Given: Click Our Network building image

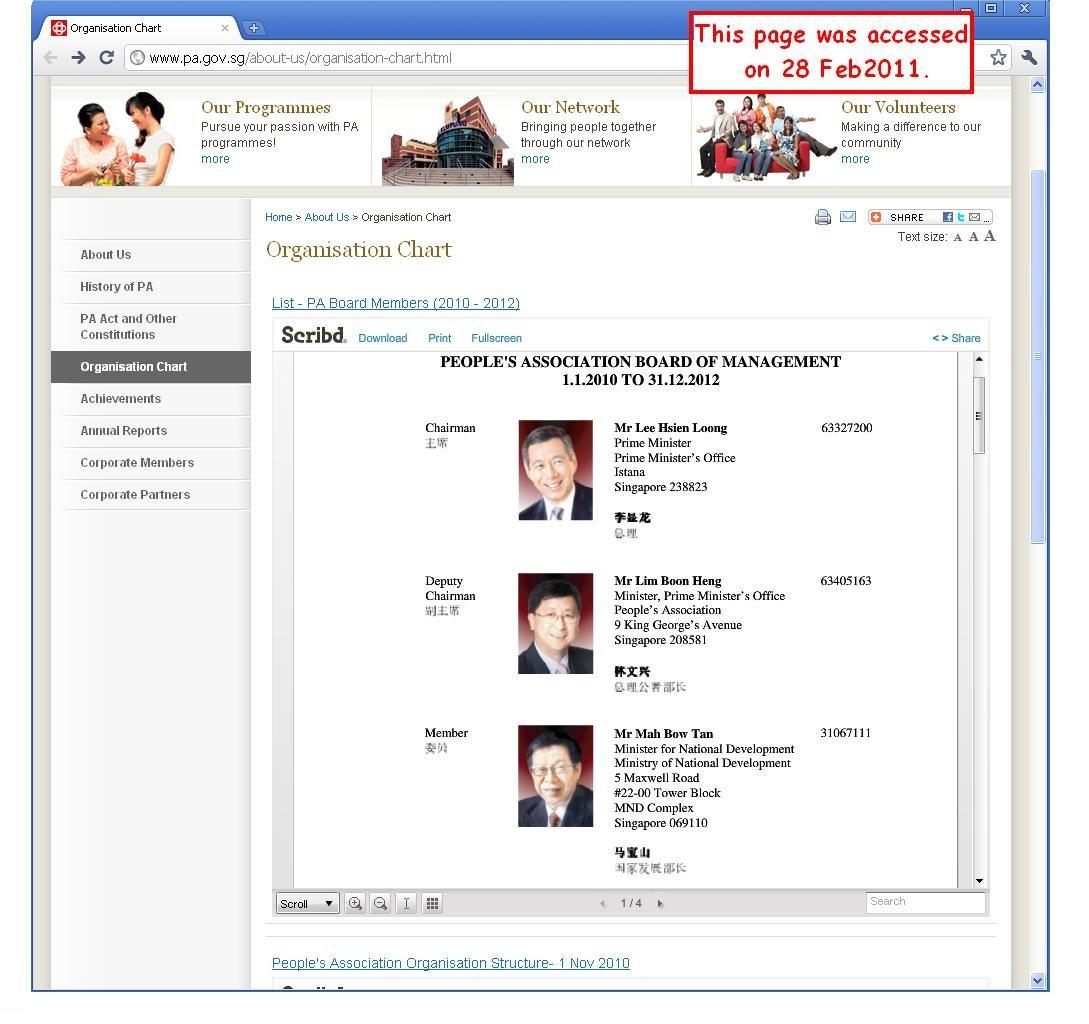Looking at the screenshot, I should [448, 141].
